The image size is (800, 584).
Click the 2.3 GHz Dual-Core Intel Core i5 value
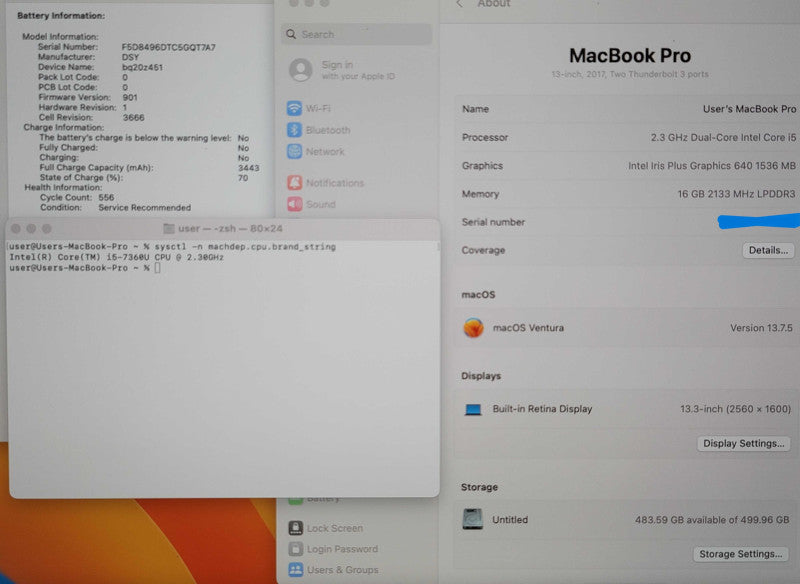point(723,138)
